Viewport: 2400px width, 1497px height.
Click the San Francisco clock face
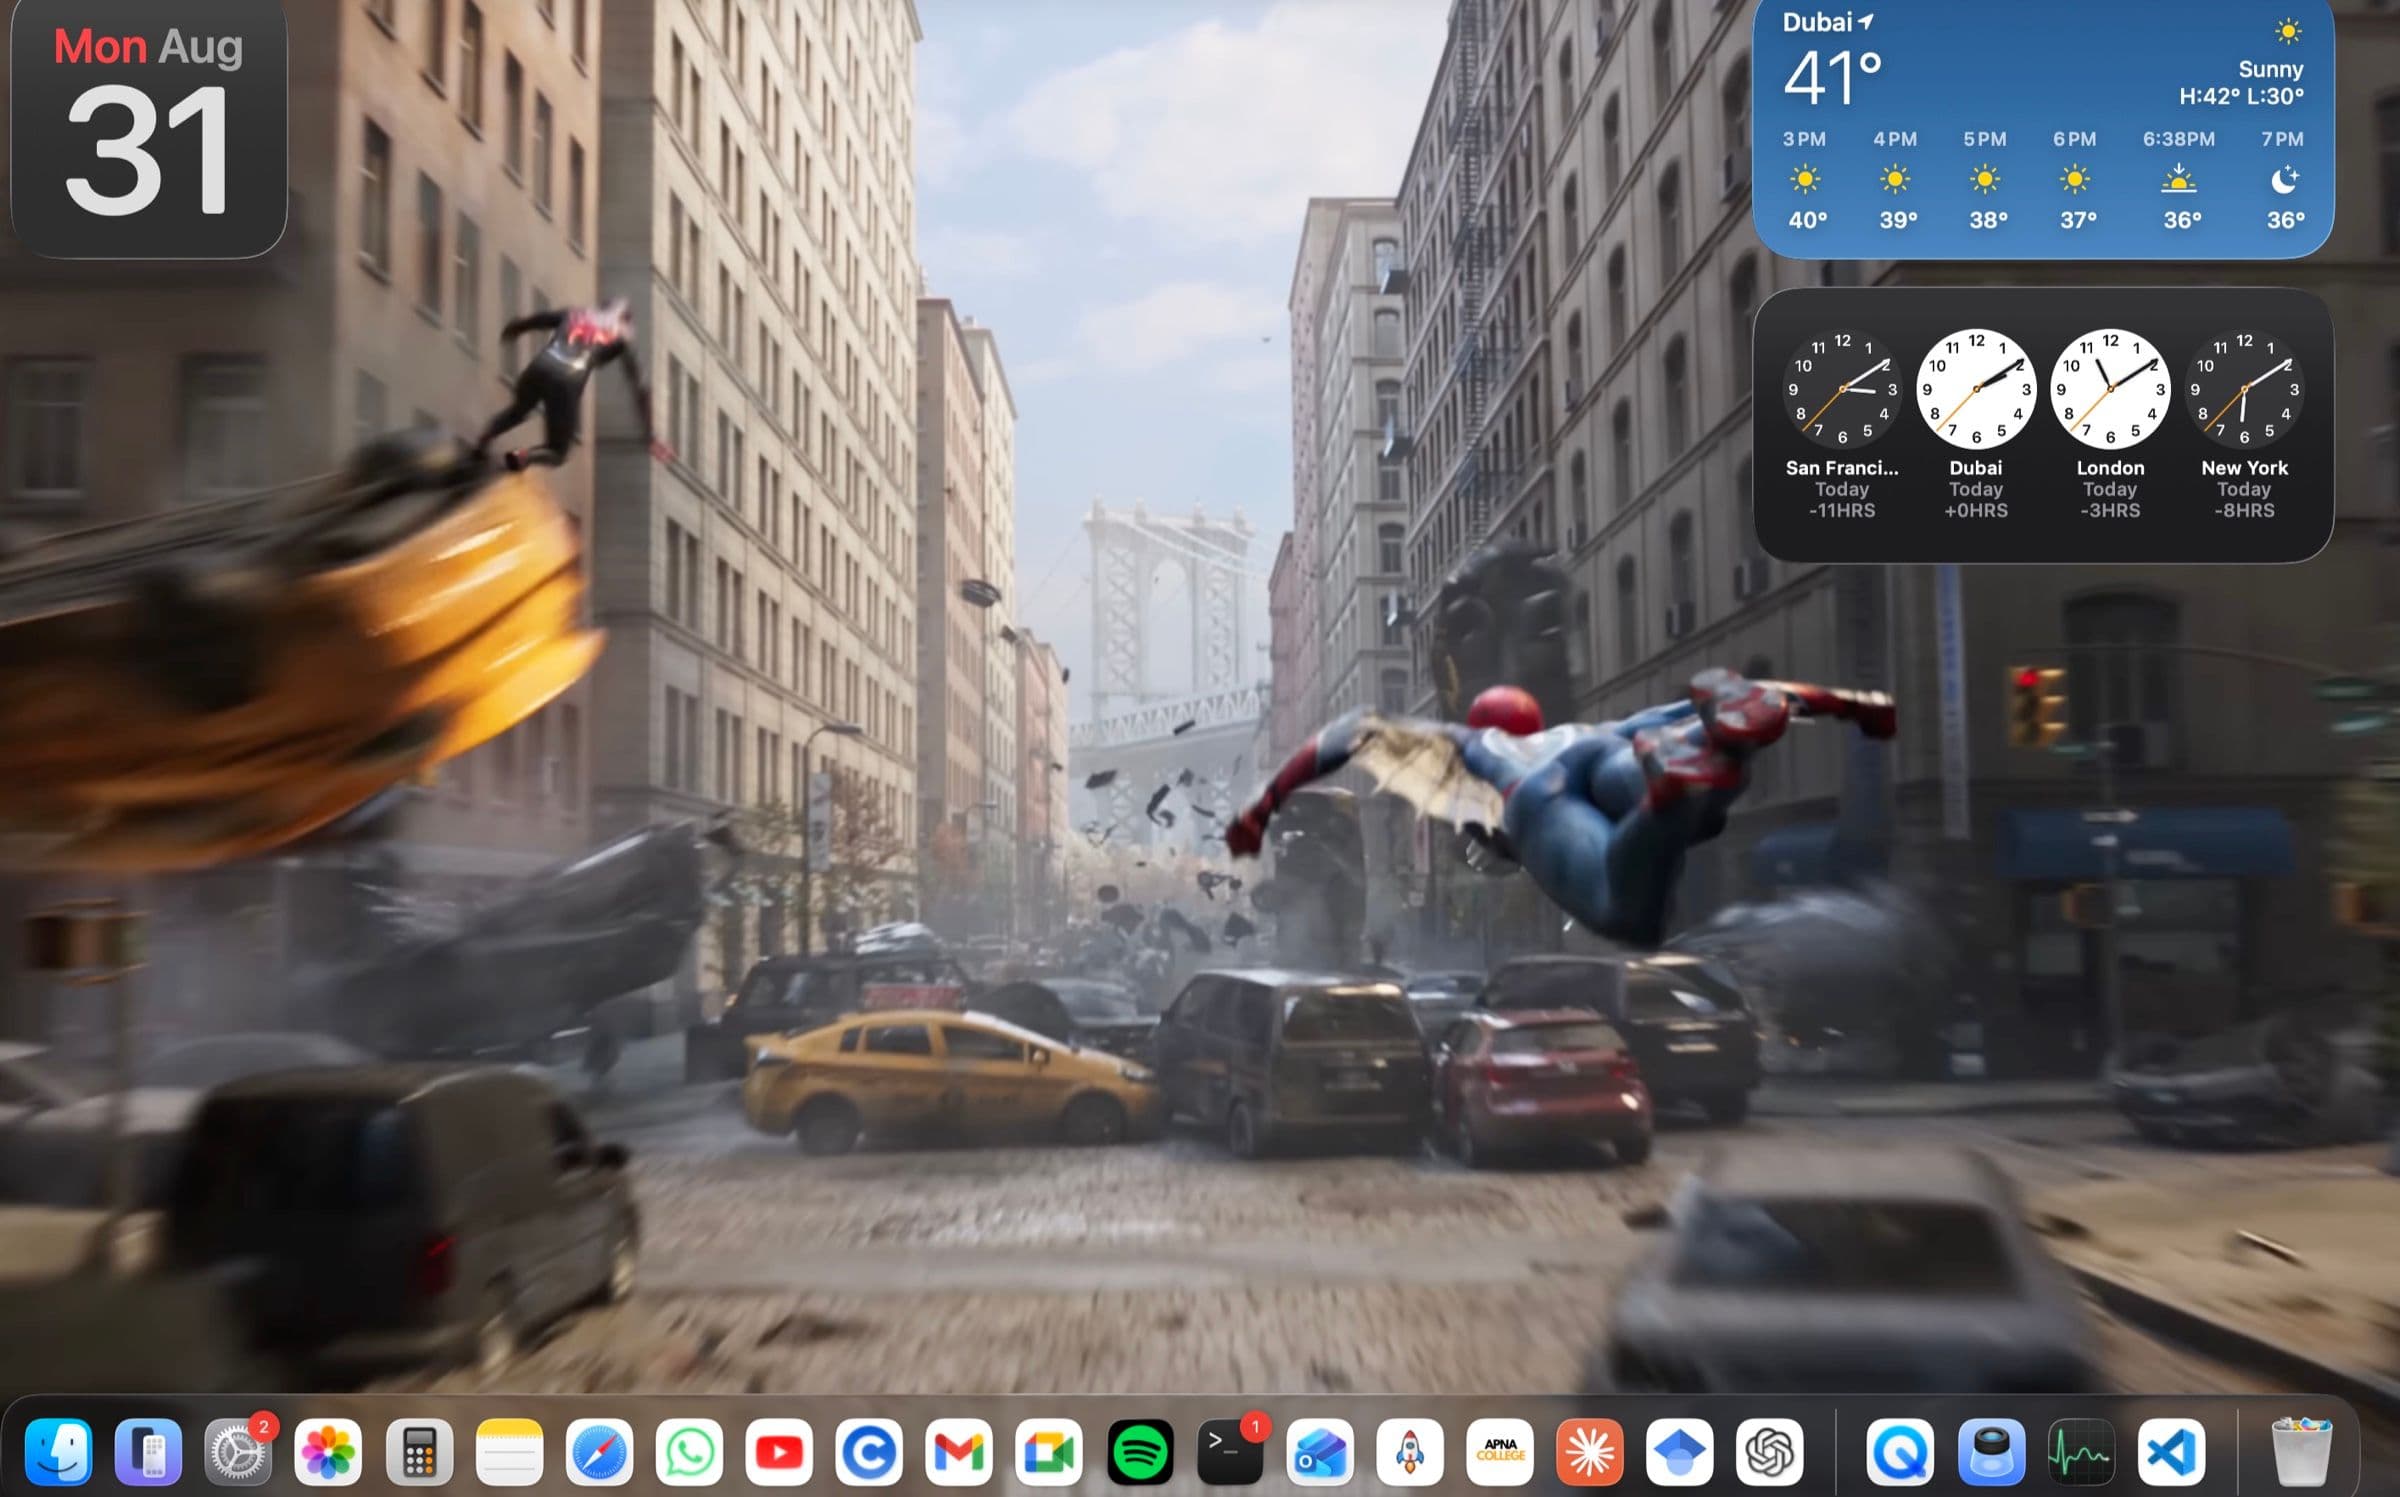tap(1842, 389)
